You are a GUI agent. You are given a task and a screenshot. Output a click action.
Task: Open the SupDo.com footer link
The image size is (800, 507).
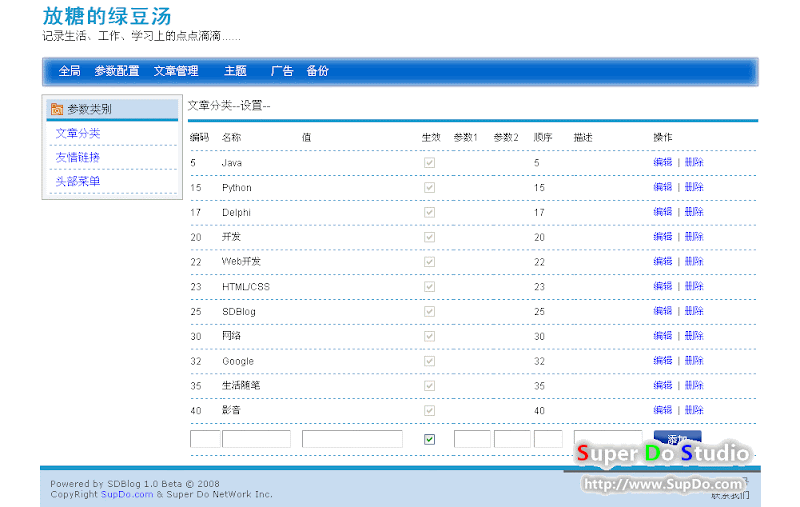127,494
